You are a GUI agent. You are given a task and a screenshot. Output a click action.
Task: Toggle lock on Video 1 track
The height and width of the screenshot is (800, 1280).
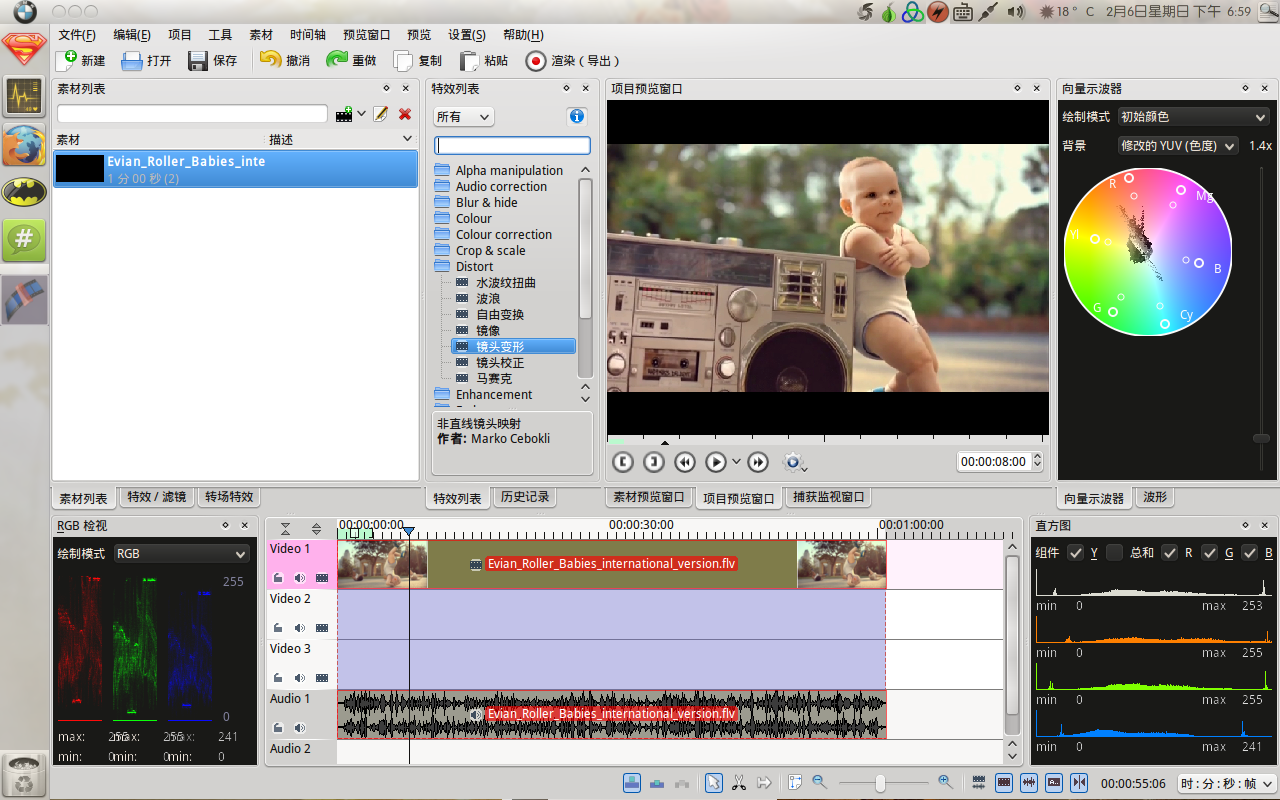pos(278,578)
